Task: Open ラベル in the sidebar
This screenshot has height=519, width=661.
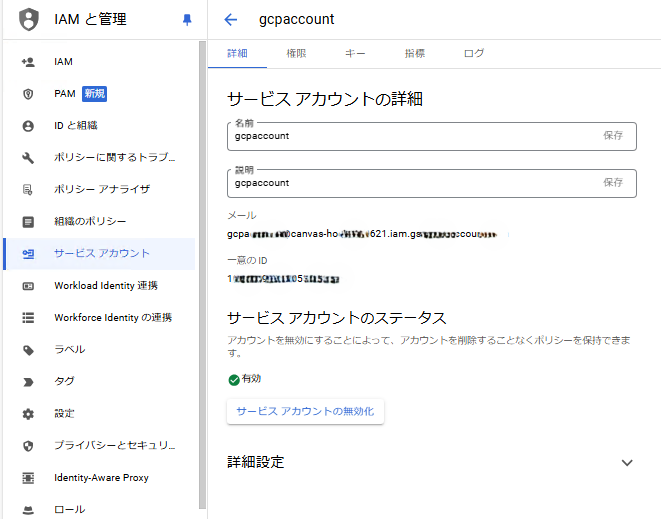Action: click(99, 350)
